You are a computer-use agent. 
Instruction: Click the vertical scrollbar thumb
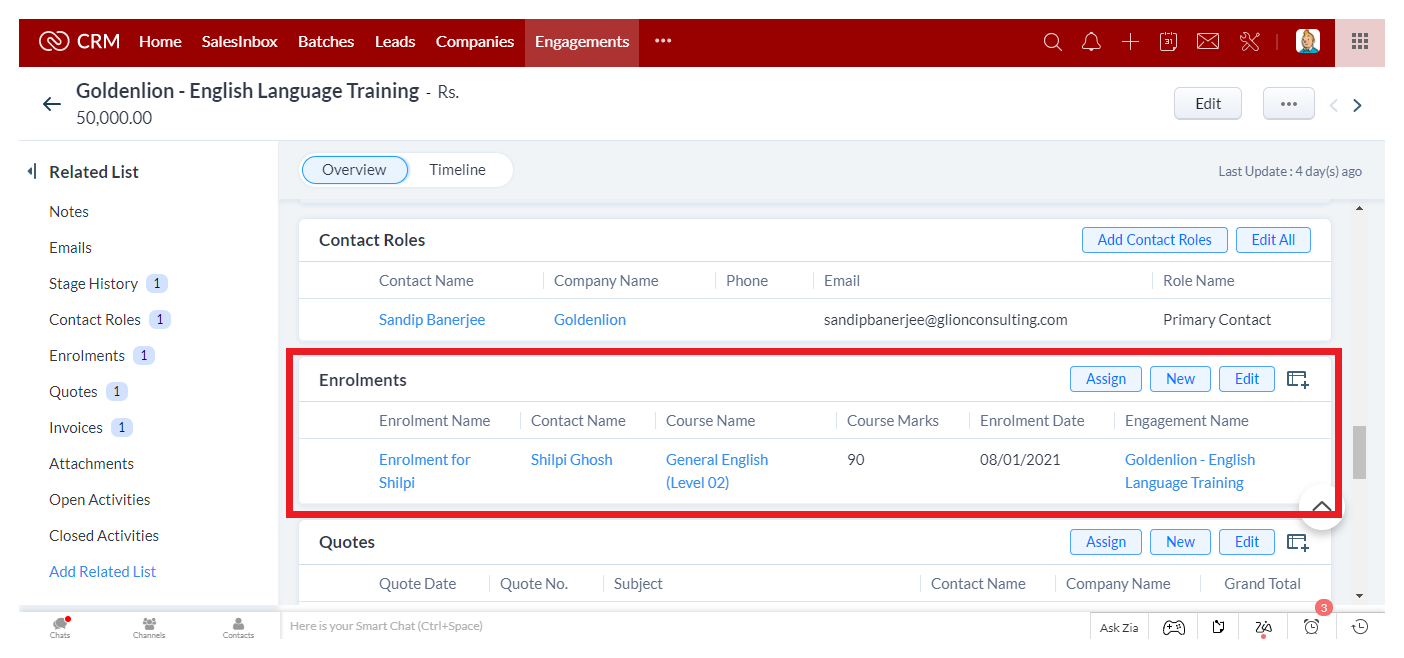tap(1358, 452)
